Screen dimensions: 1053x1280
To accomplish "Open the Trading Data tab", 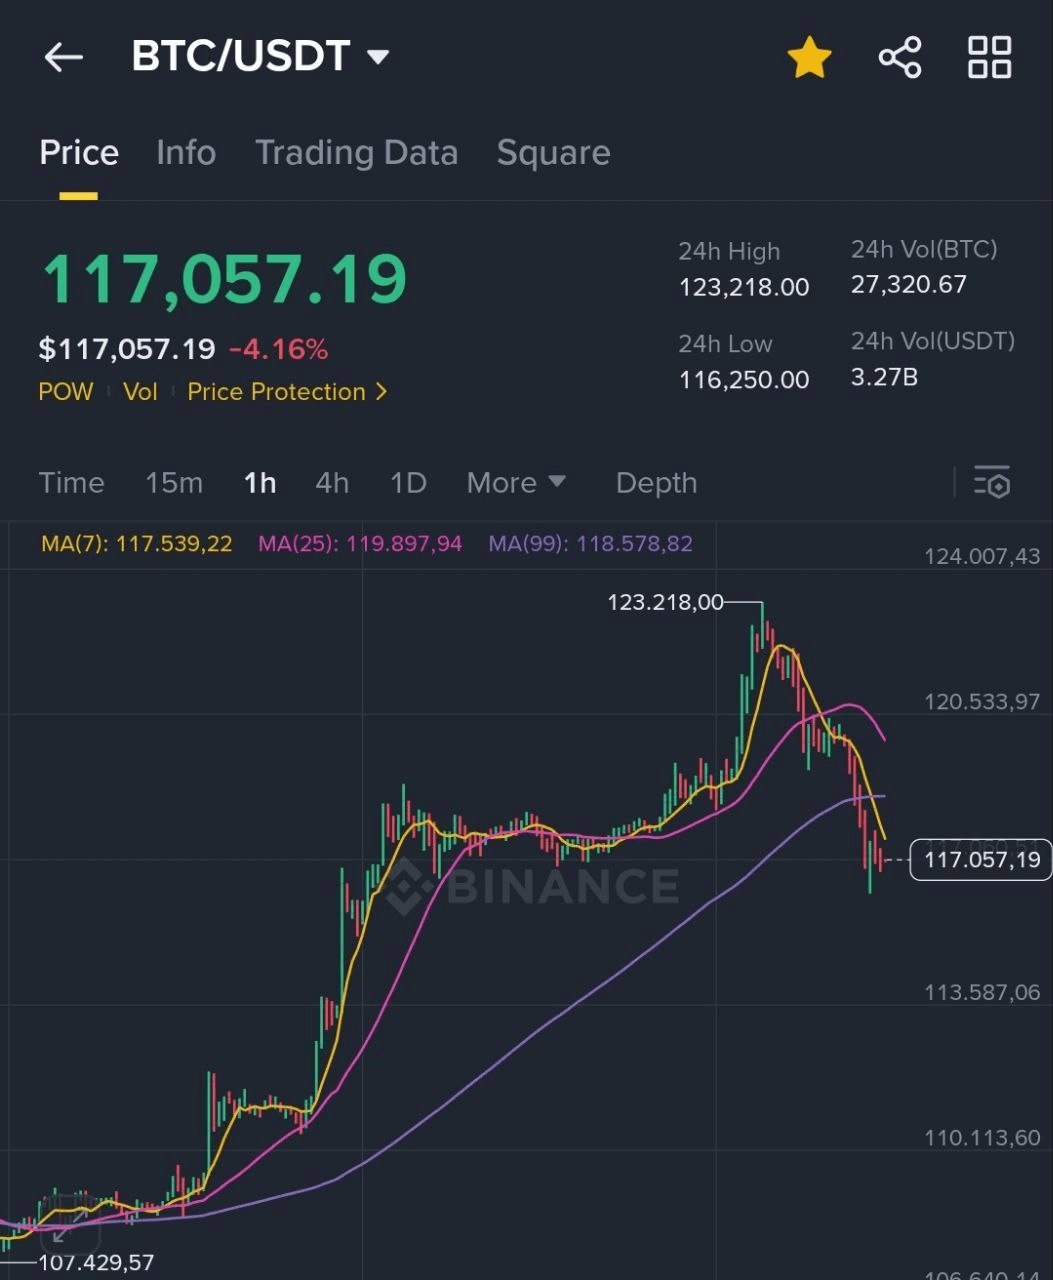I will (356, 153).
